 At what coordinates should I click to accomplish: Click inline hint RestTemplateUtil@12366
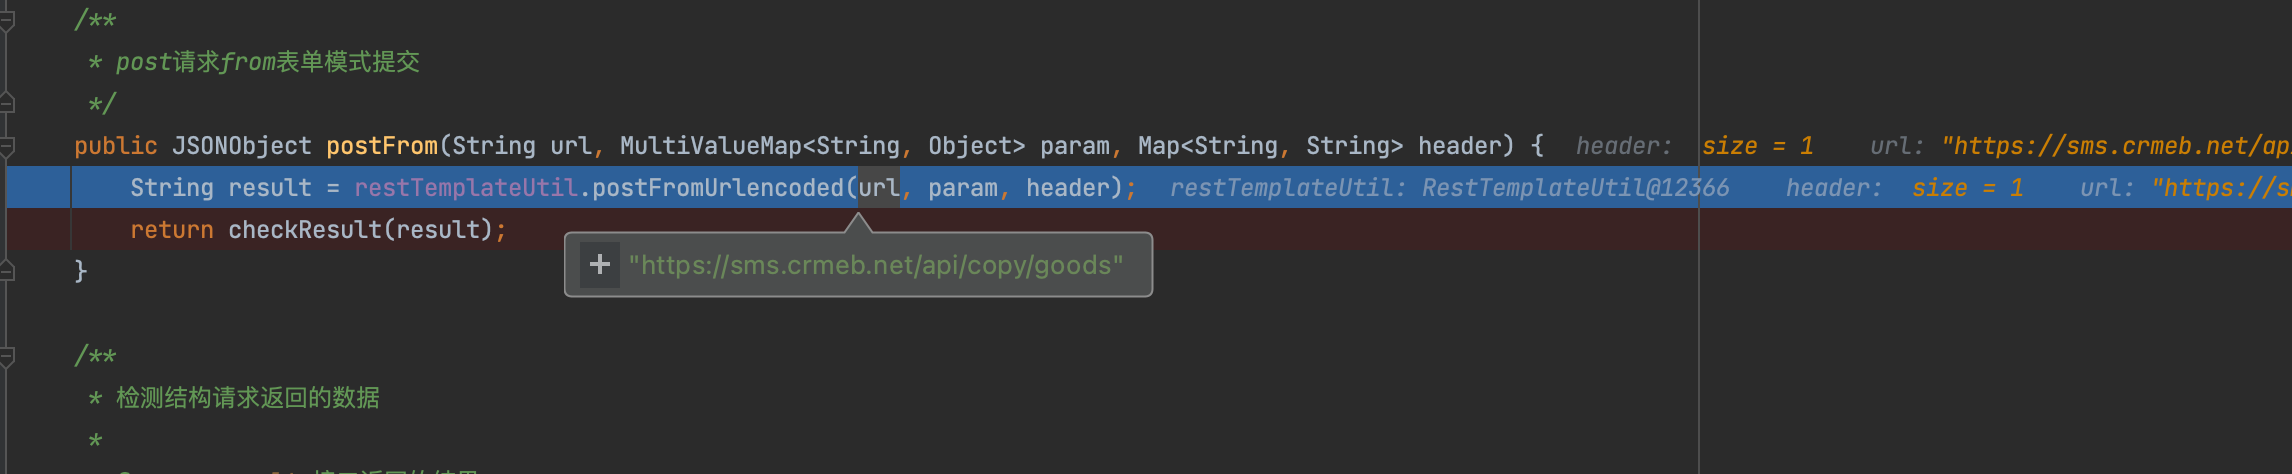click(1575, 188)
